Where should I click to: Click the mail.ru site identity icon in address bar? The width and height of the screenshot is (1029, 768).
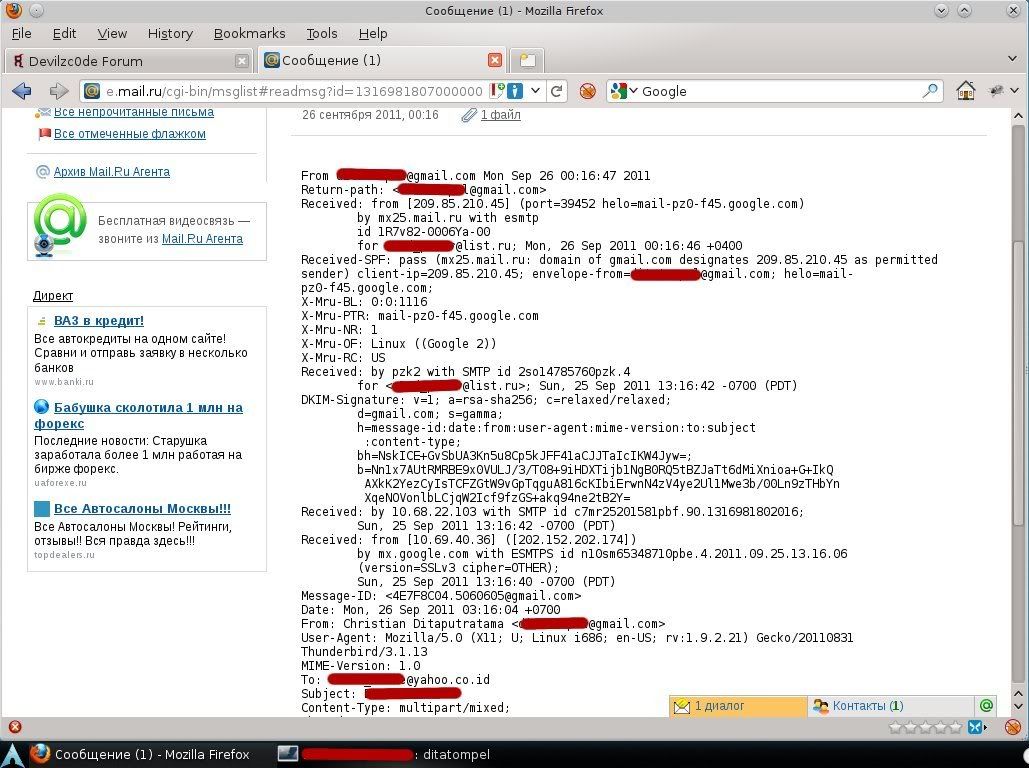tap(92, 91)
